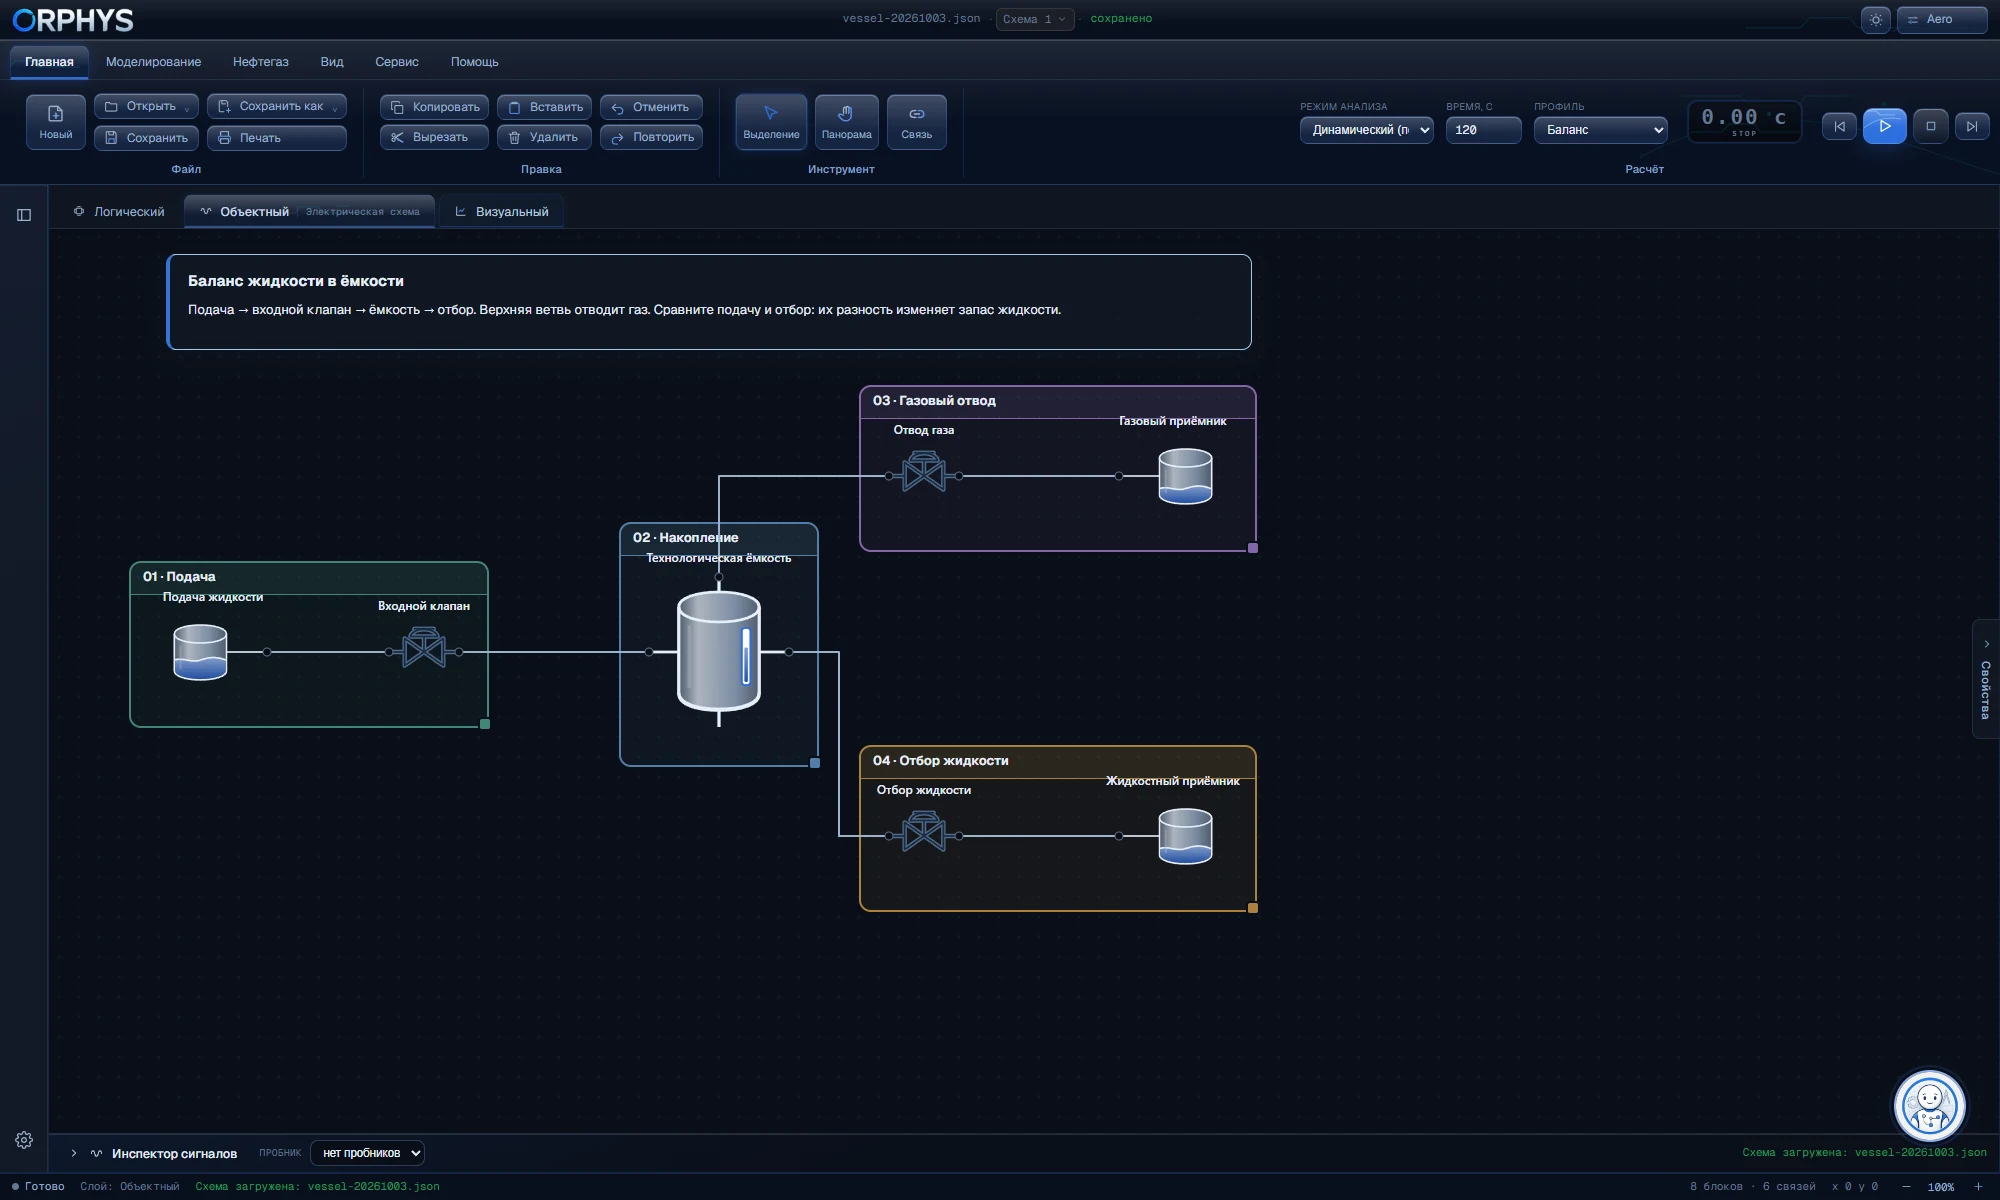
Task: Open the Сервис menu tab
Action: [397, 62]
